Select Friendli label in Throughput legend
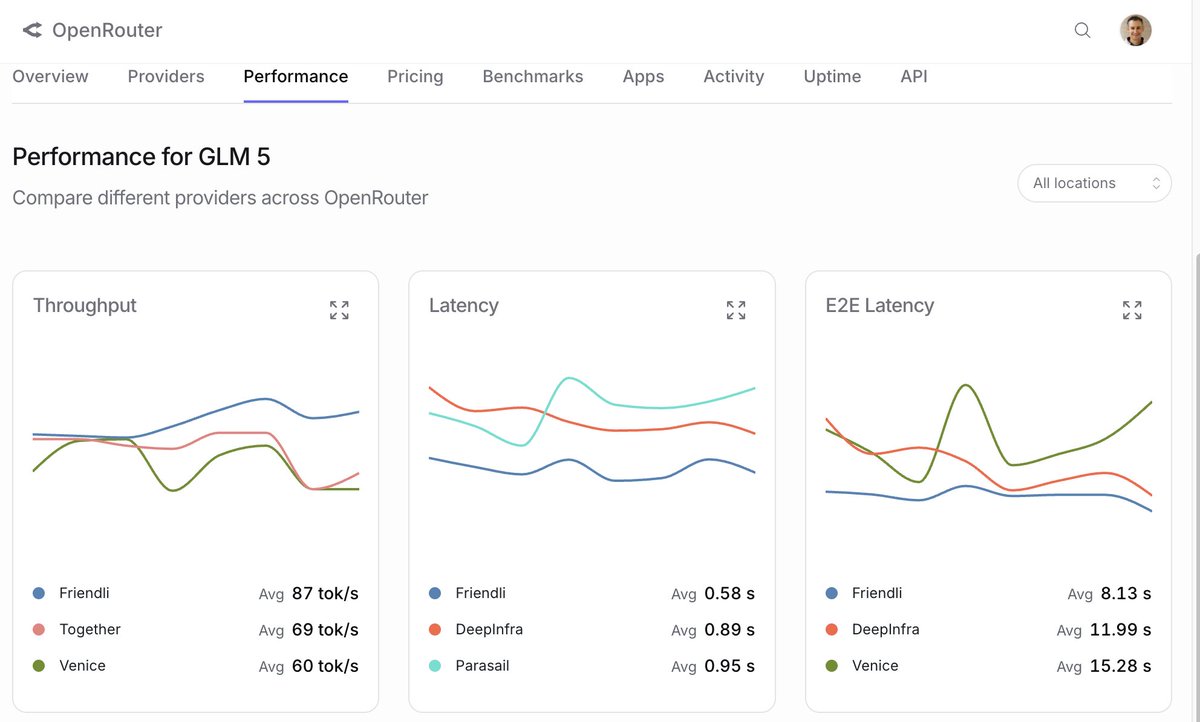This screenshot has width=1200, height=722. pos(84,593)
